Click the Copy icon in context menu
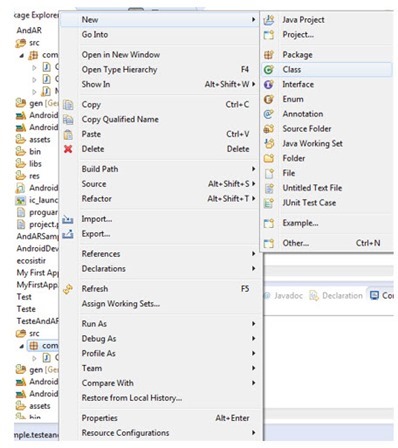398x448 pixels. (68, 105)
